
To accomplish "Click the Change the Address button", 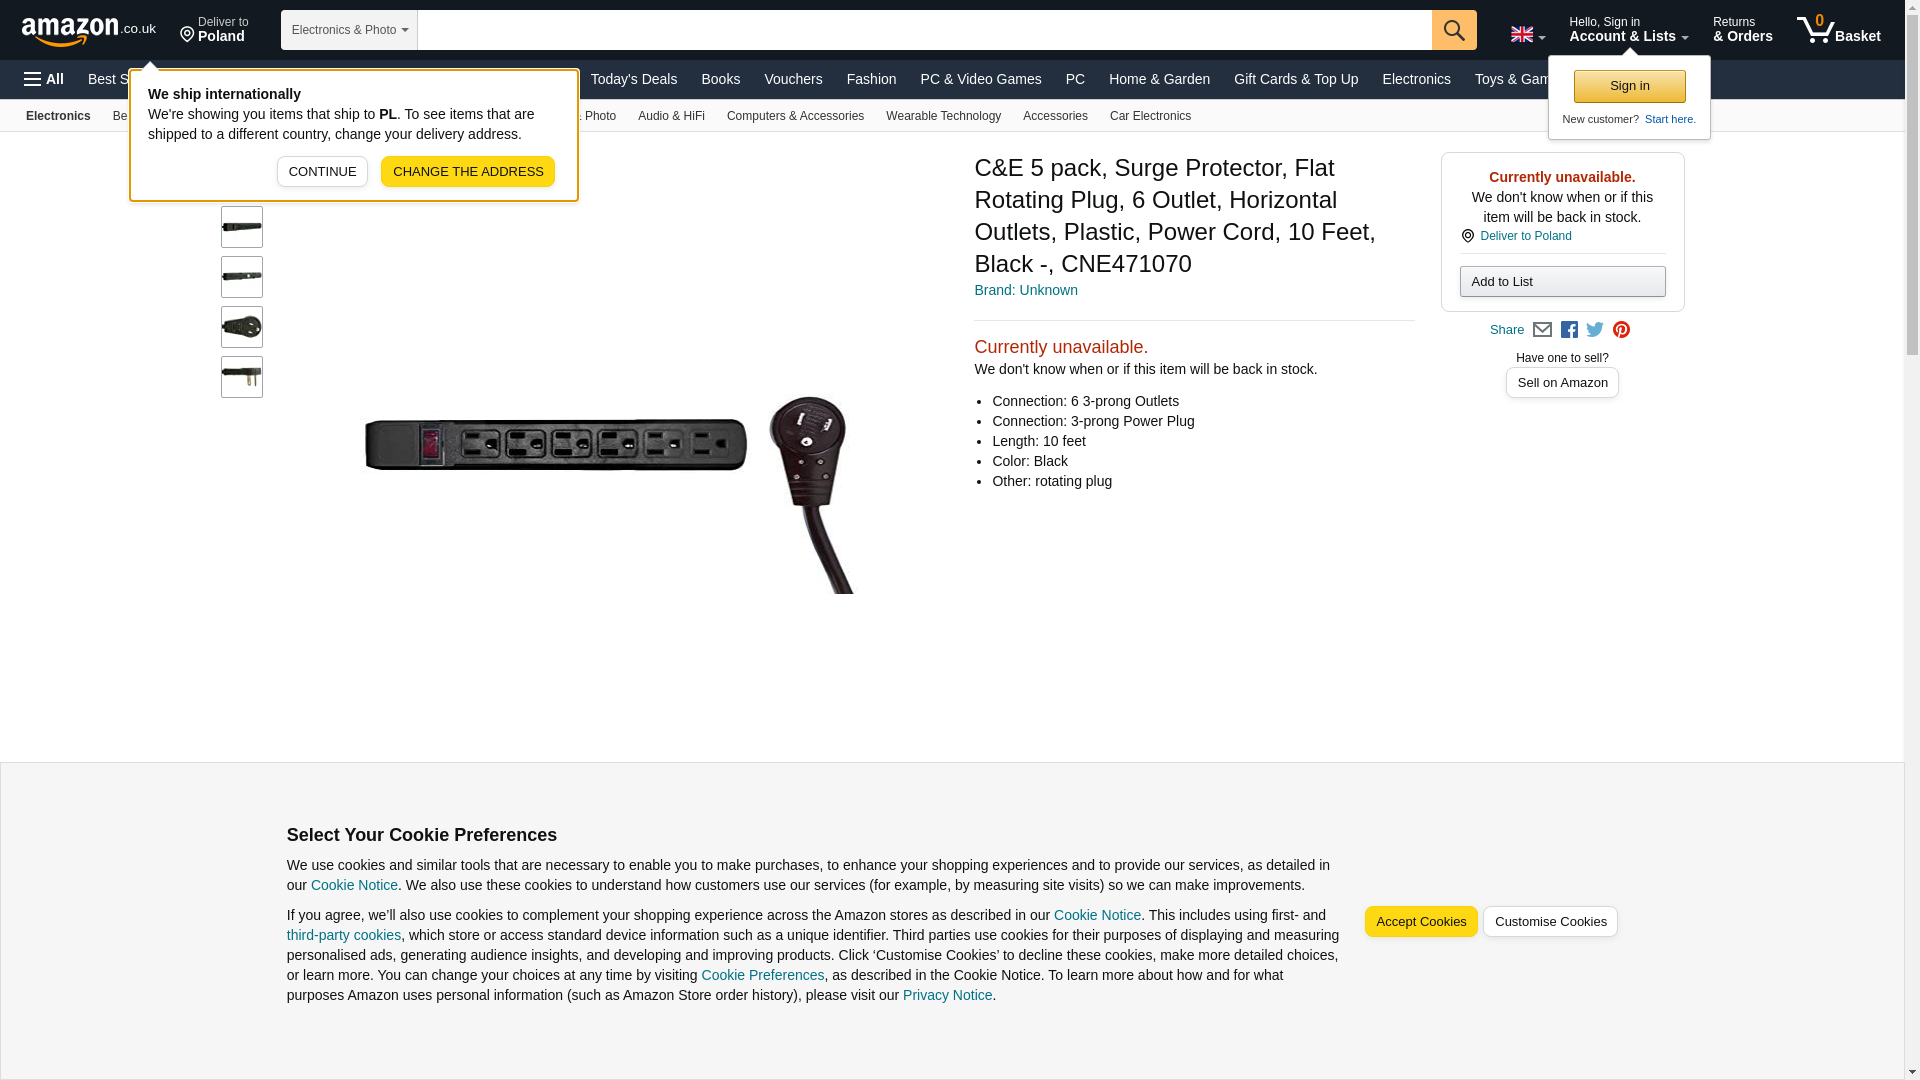I will tap(468, 172).
